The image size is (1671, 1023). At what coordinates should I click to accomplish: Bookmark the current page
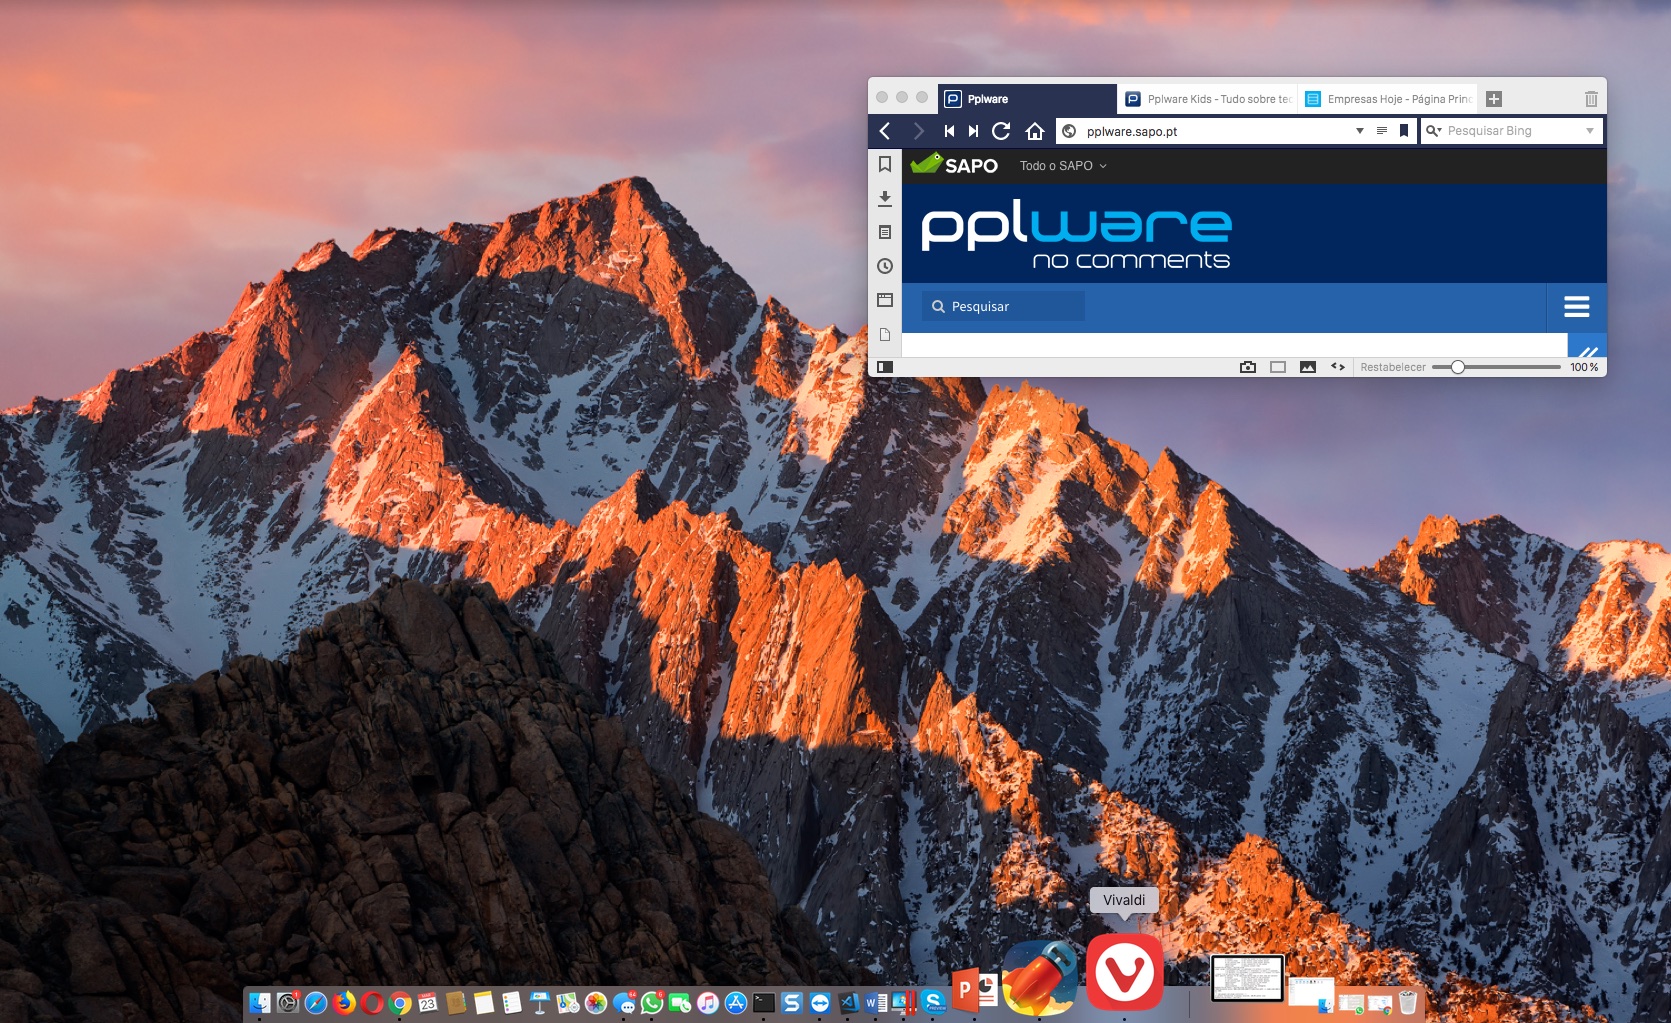pyautogui.click(x=1404, y=131)
